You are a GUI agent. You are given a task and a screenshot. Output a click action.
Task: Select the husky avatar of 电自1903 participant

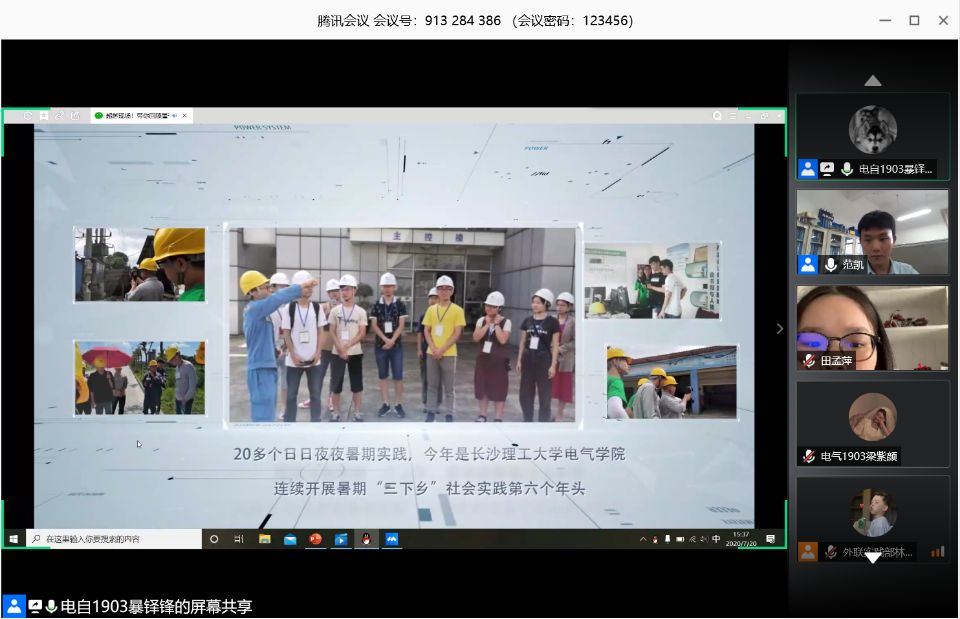coord(872,130)
